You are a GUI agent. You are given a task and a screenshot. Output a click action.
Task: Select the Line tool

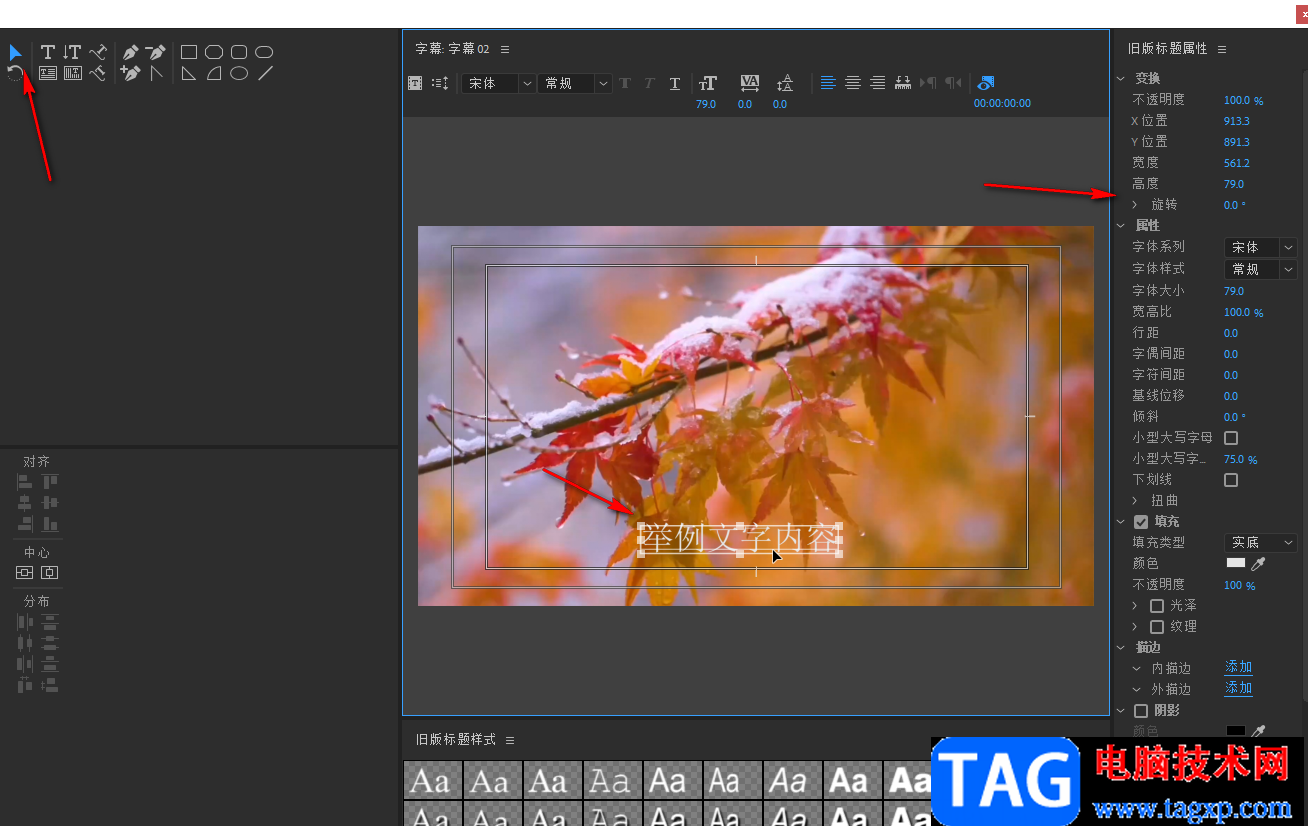[265, 73]
